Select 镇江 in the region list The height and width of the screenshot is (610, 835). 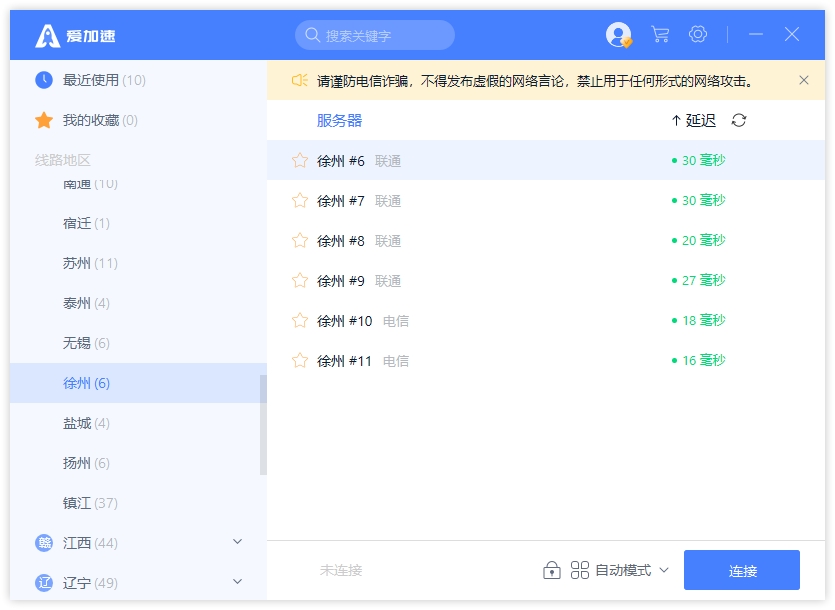(x=90, y=503)
